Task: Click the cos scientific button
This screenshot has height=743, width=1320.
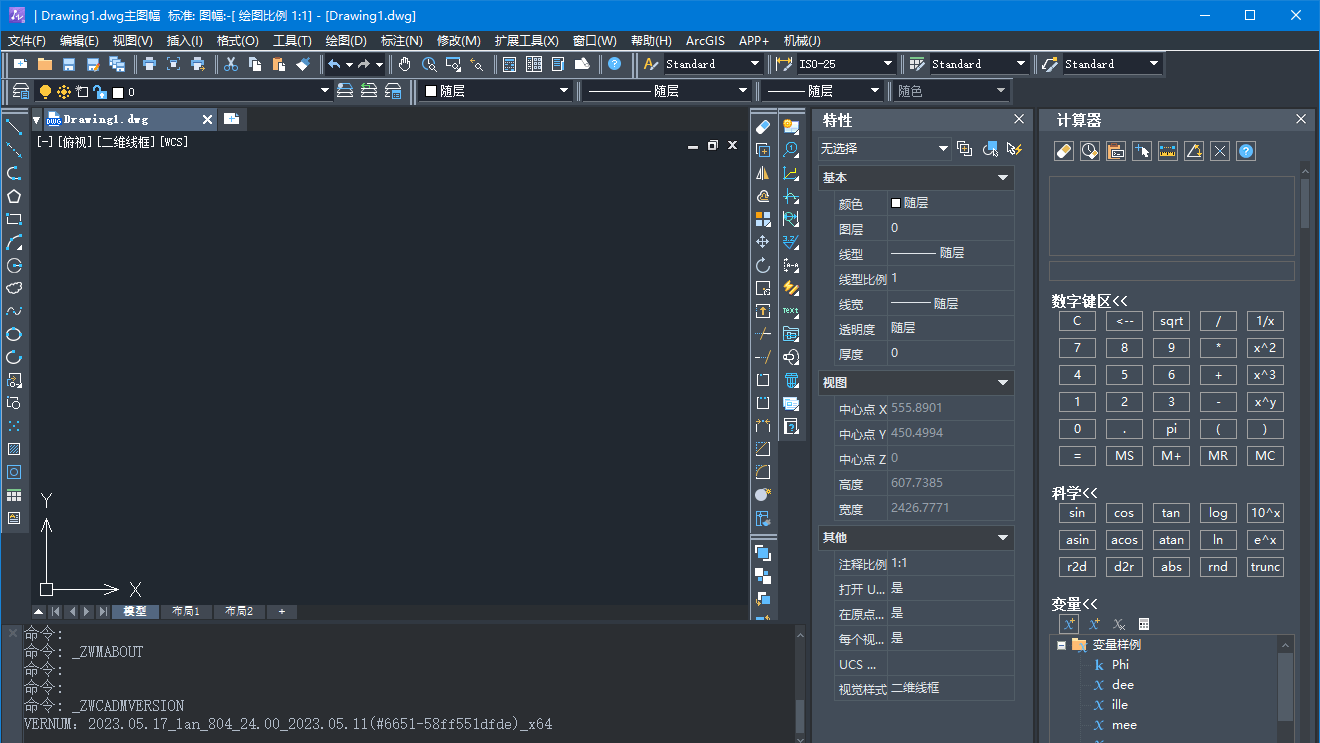Action: coord(1124,513)
